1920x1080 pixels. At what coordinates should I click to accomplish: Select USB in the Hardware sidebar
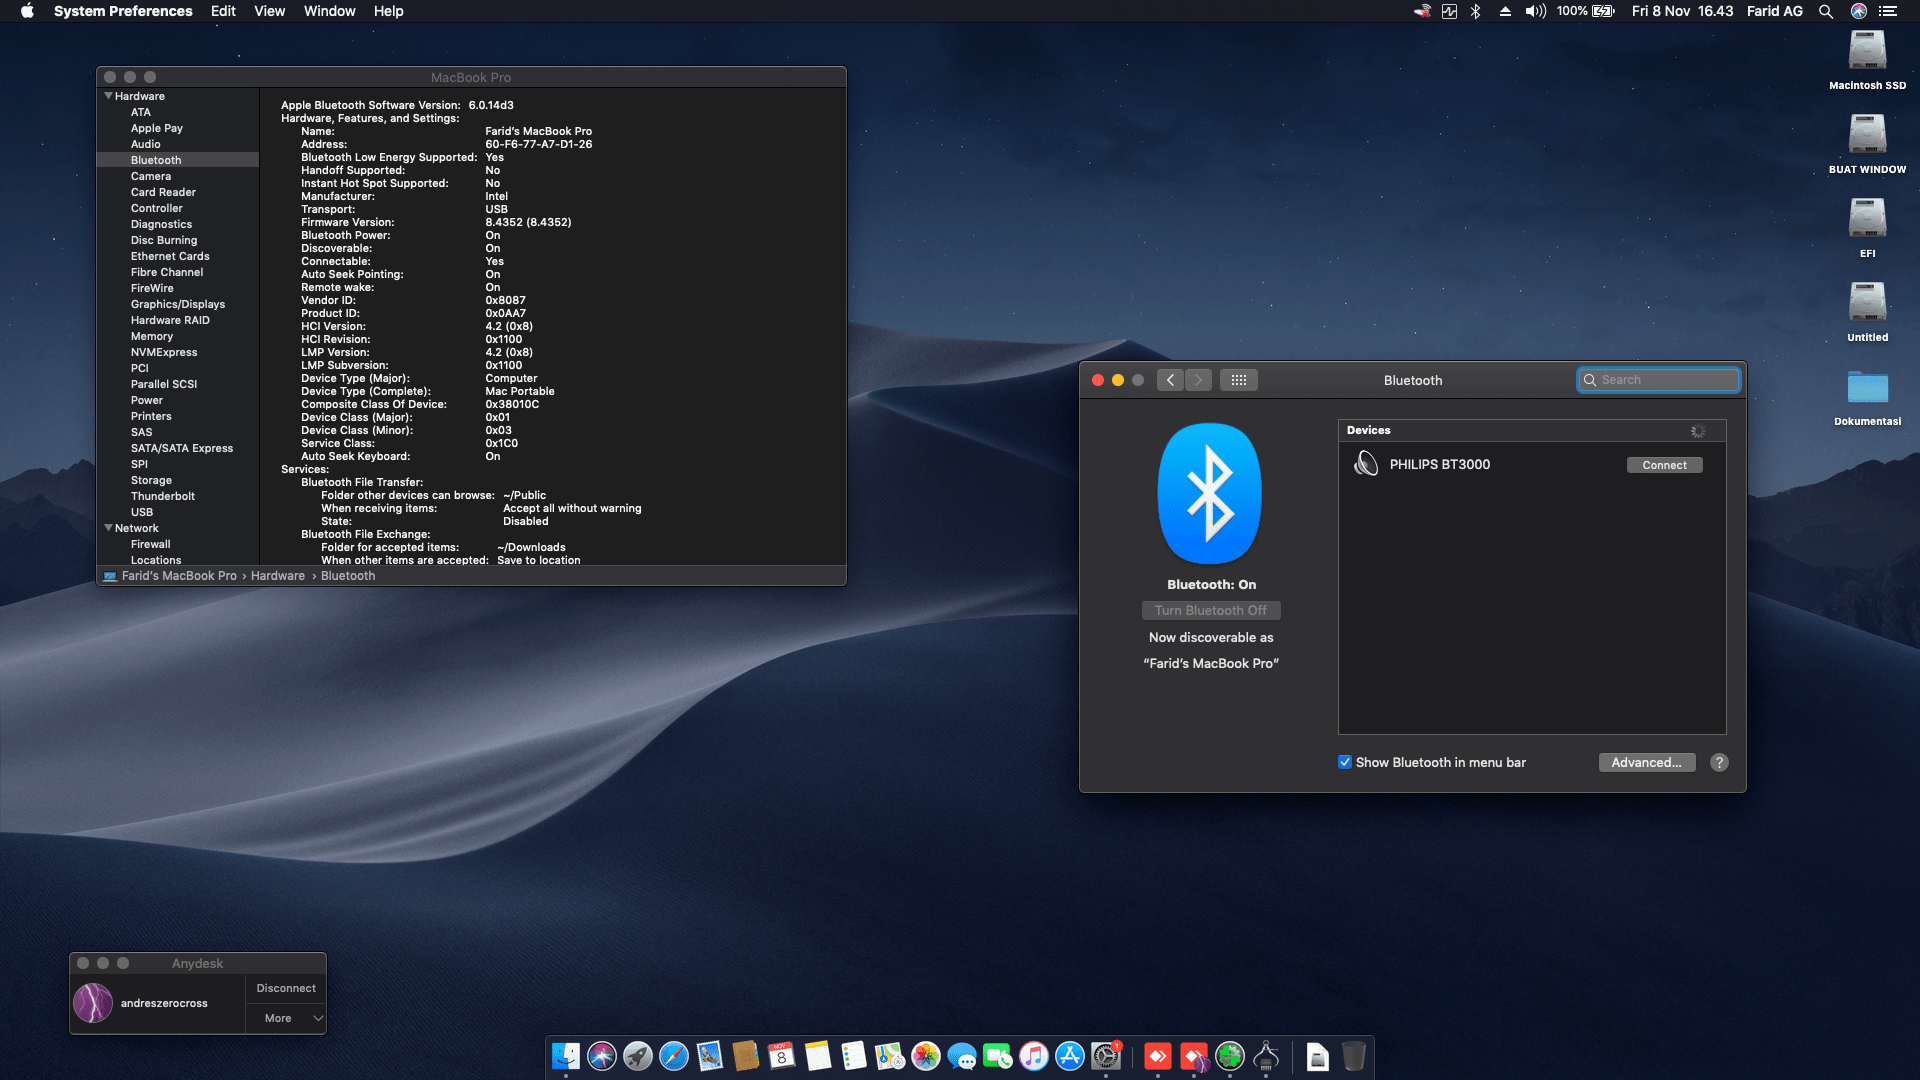(142, 512)
